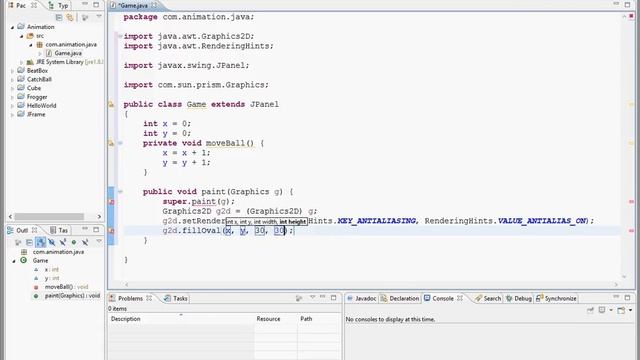Click Outline focus on active task icon
Image resolution: width=640 pixels, height=360 pixels.
pyautogui.click(x=18, y=242)
